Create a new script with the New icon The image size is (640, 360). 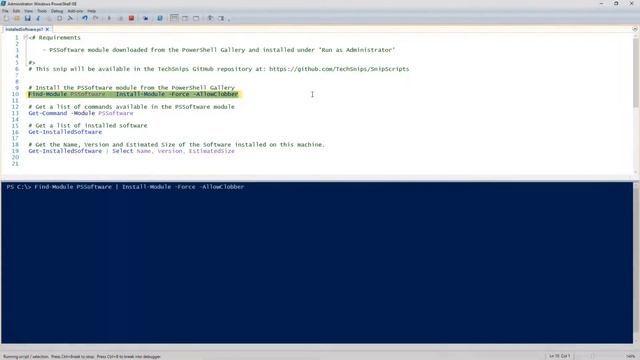point(6,18)
